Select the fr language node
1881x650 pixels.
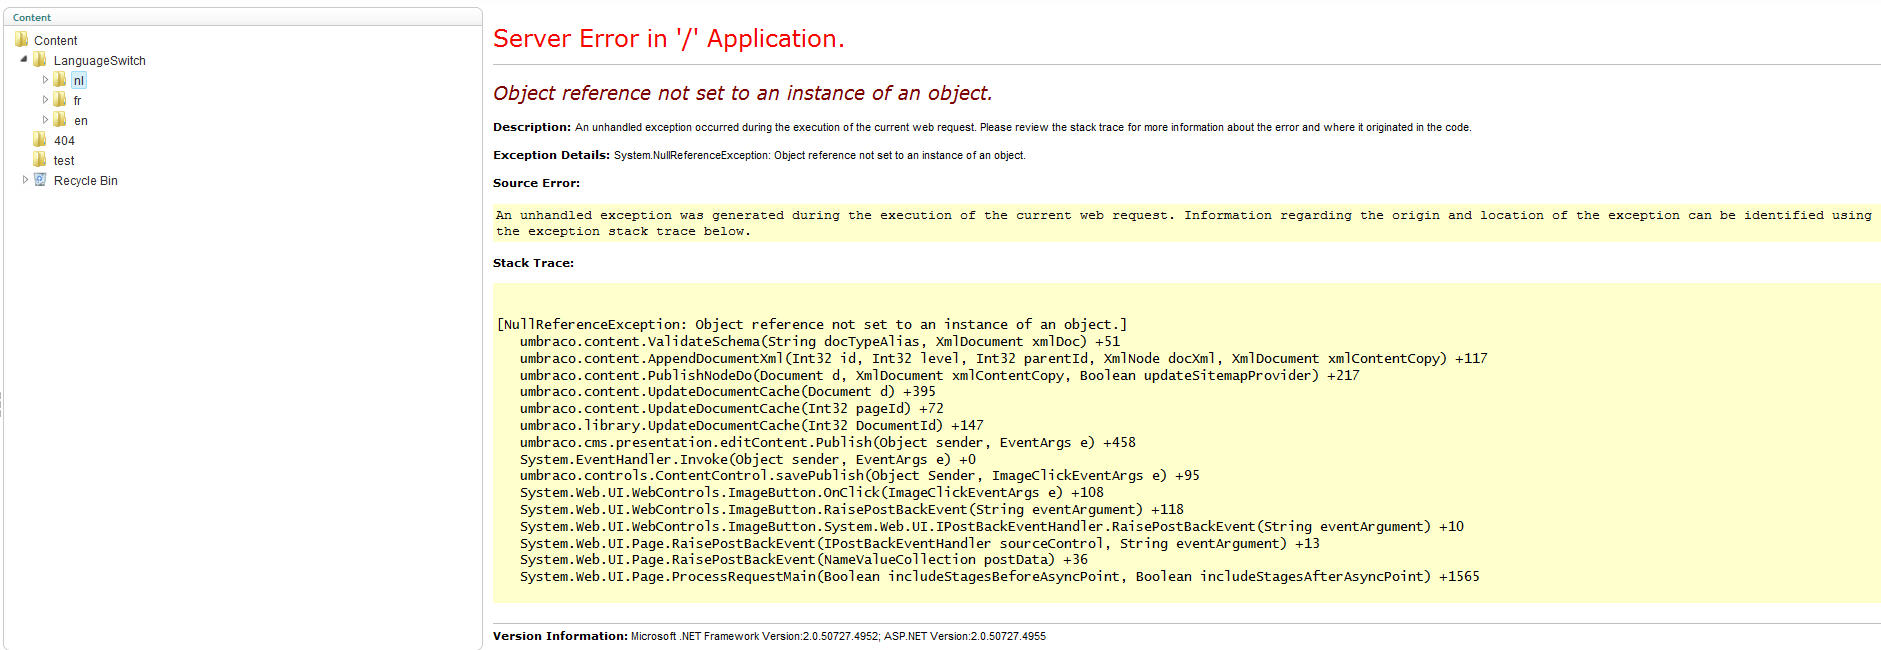pos(77,101)
